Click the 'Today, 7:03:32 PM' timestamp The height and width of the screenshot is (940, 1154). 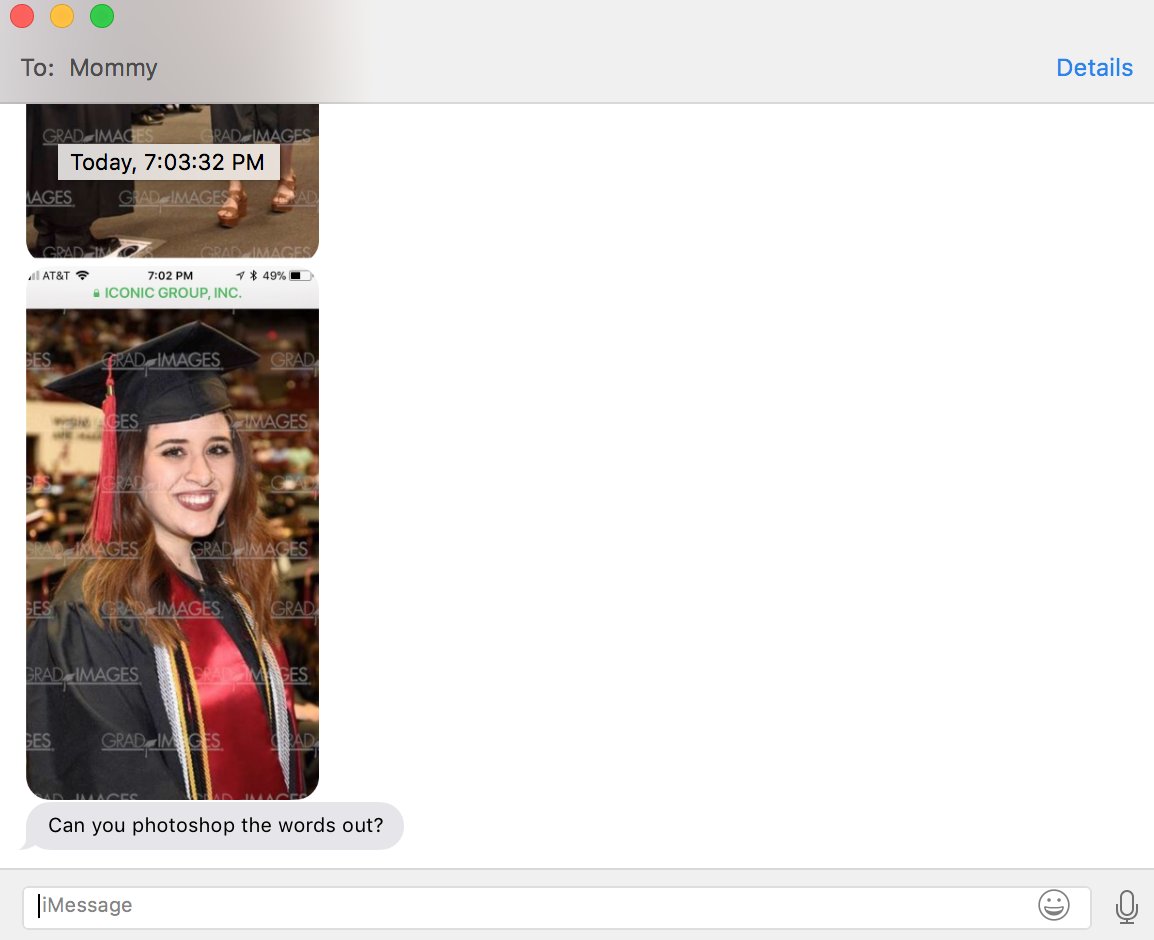pyautogui.click(x=169, y=162)
